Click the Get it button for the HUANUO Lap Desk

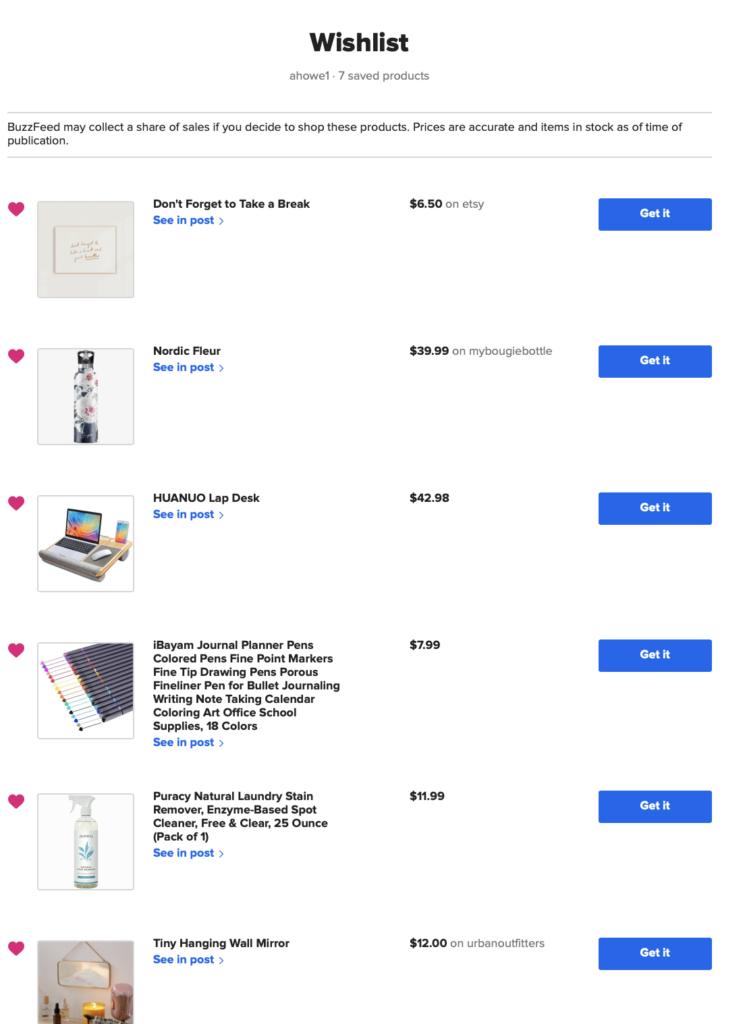[654, 508]
